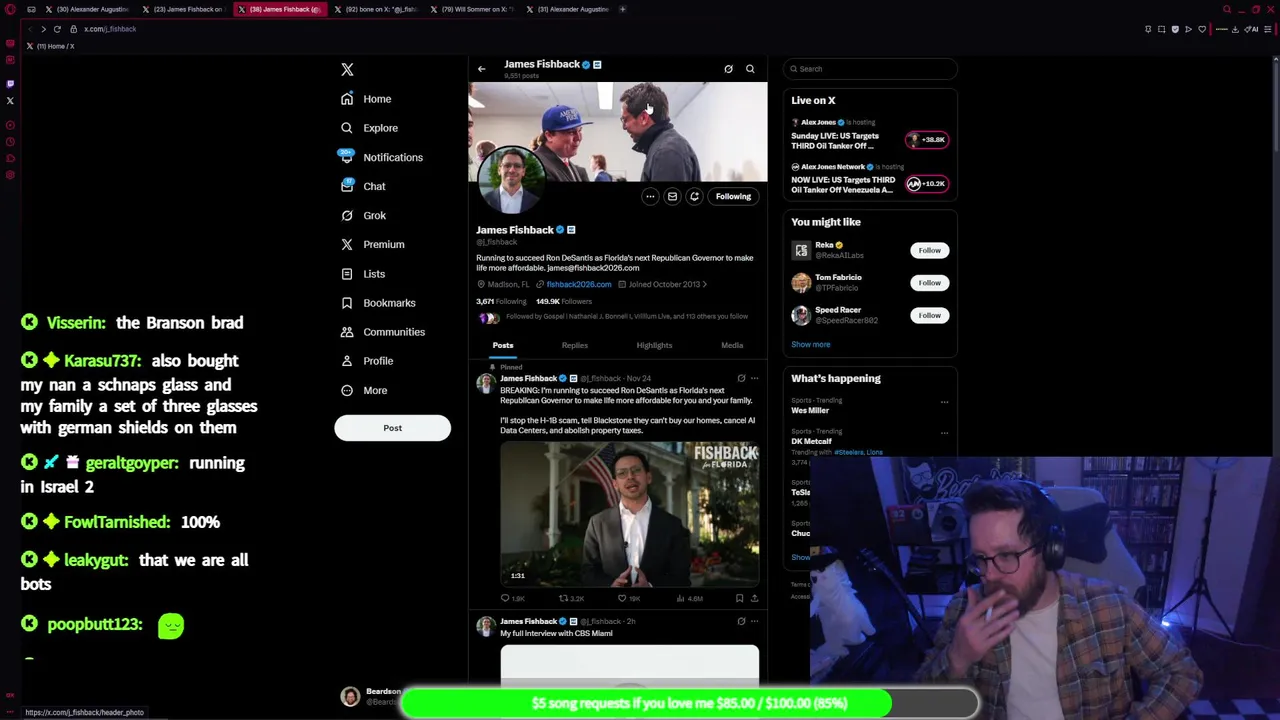Open the Wes Miller trending topic
Viewport: 1280px width, 720px height.
[x=810, y=410]
